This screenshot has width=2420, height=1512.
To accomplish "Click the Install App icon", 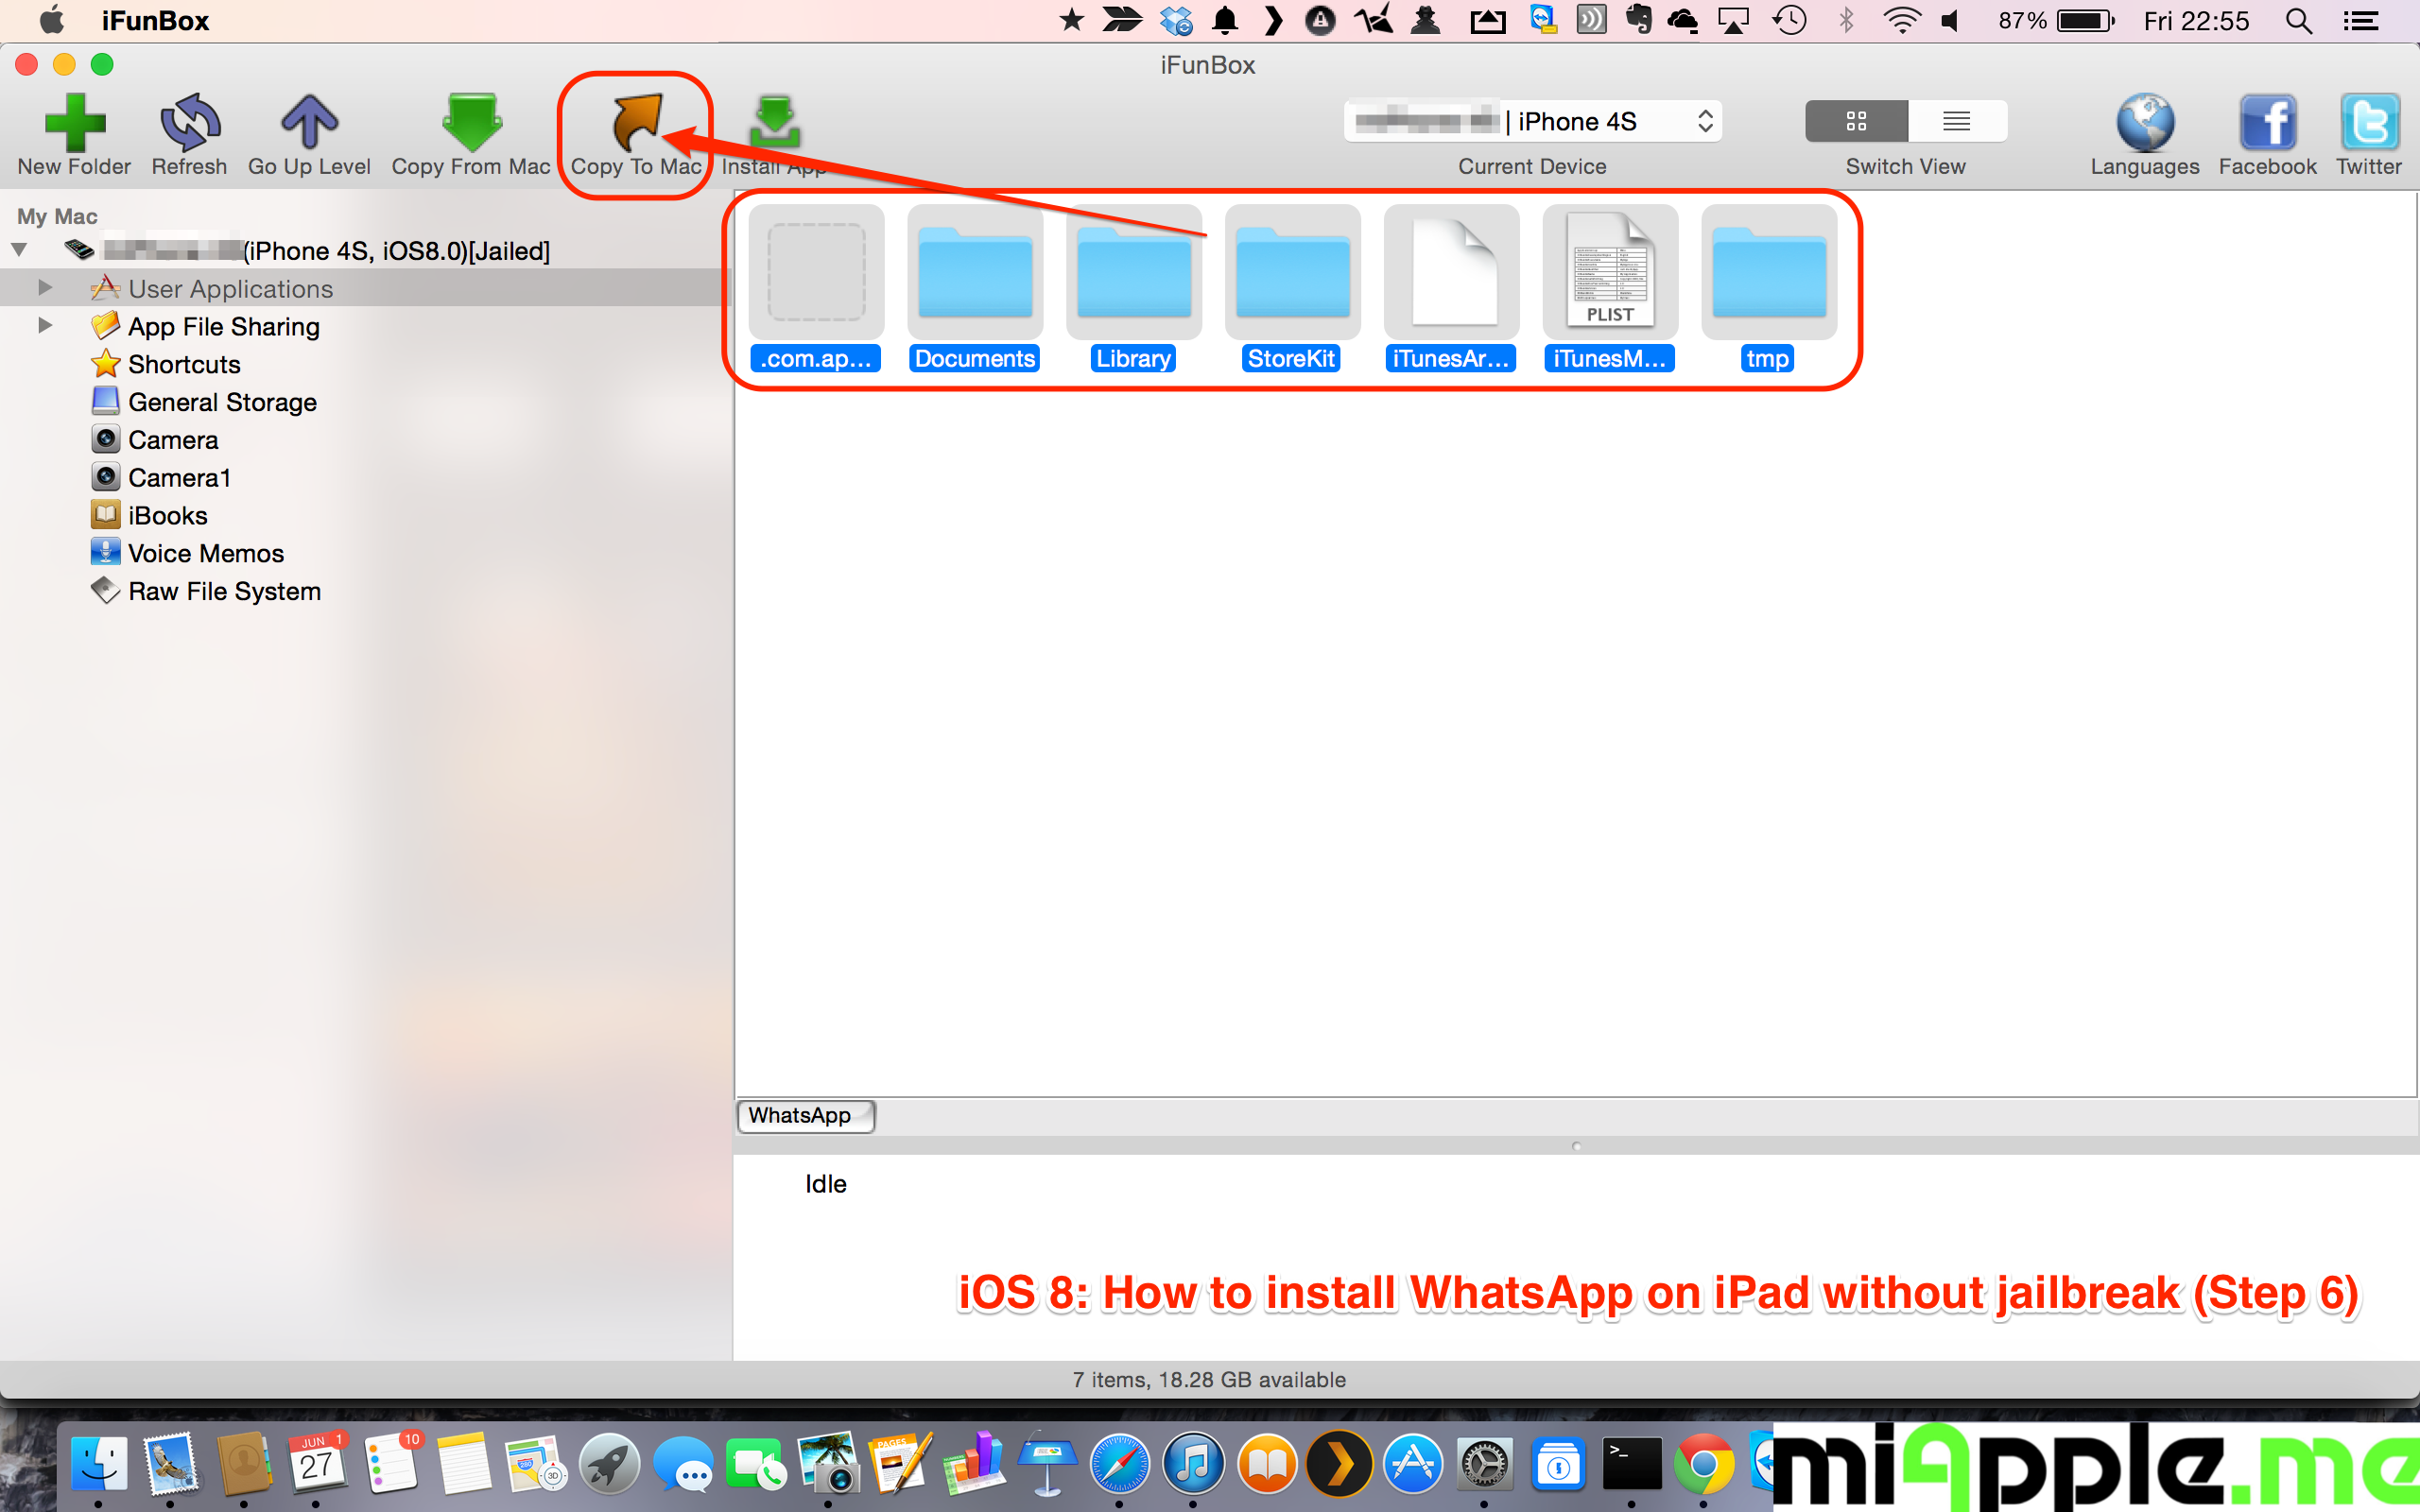I will [774, 124].
